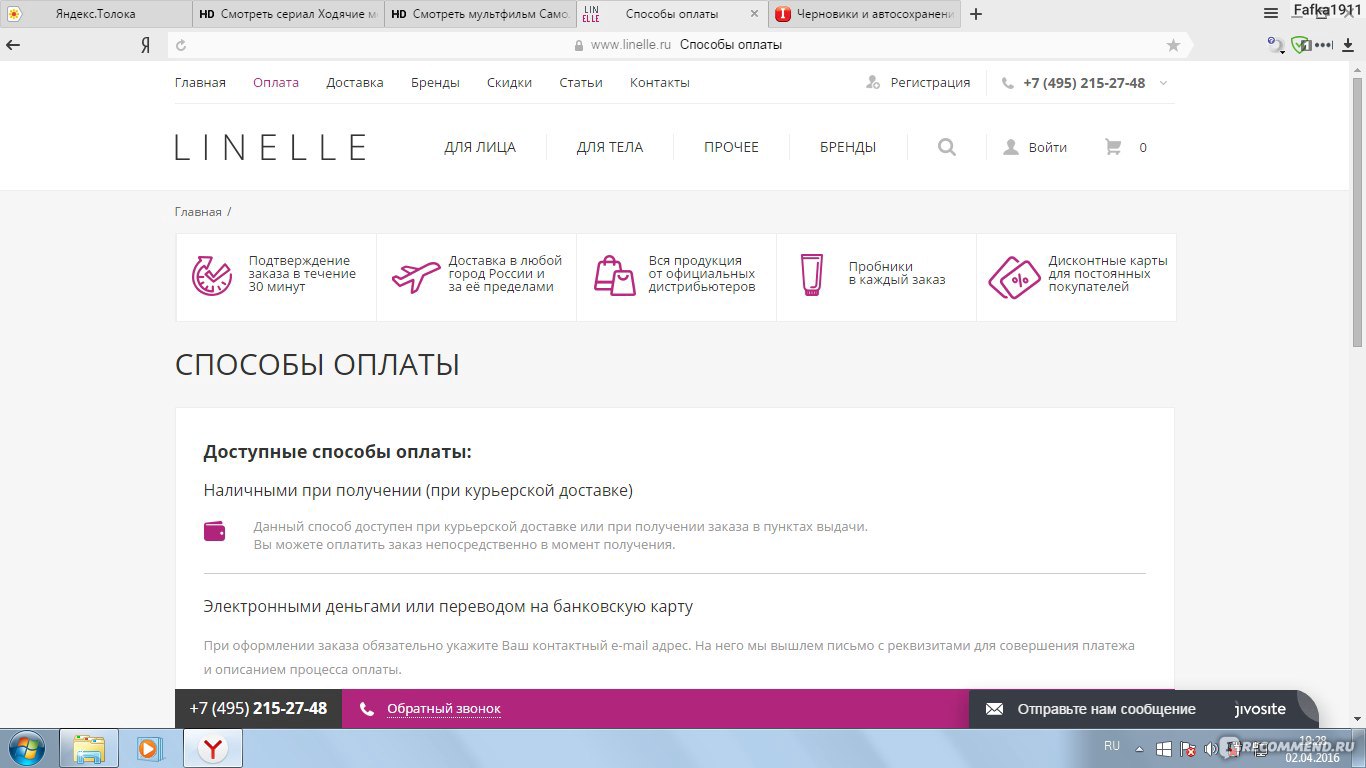Click the Наличными при получении heading
The image size is (1366, 768).
[x=418, y=491]
